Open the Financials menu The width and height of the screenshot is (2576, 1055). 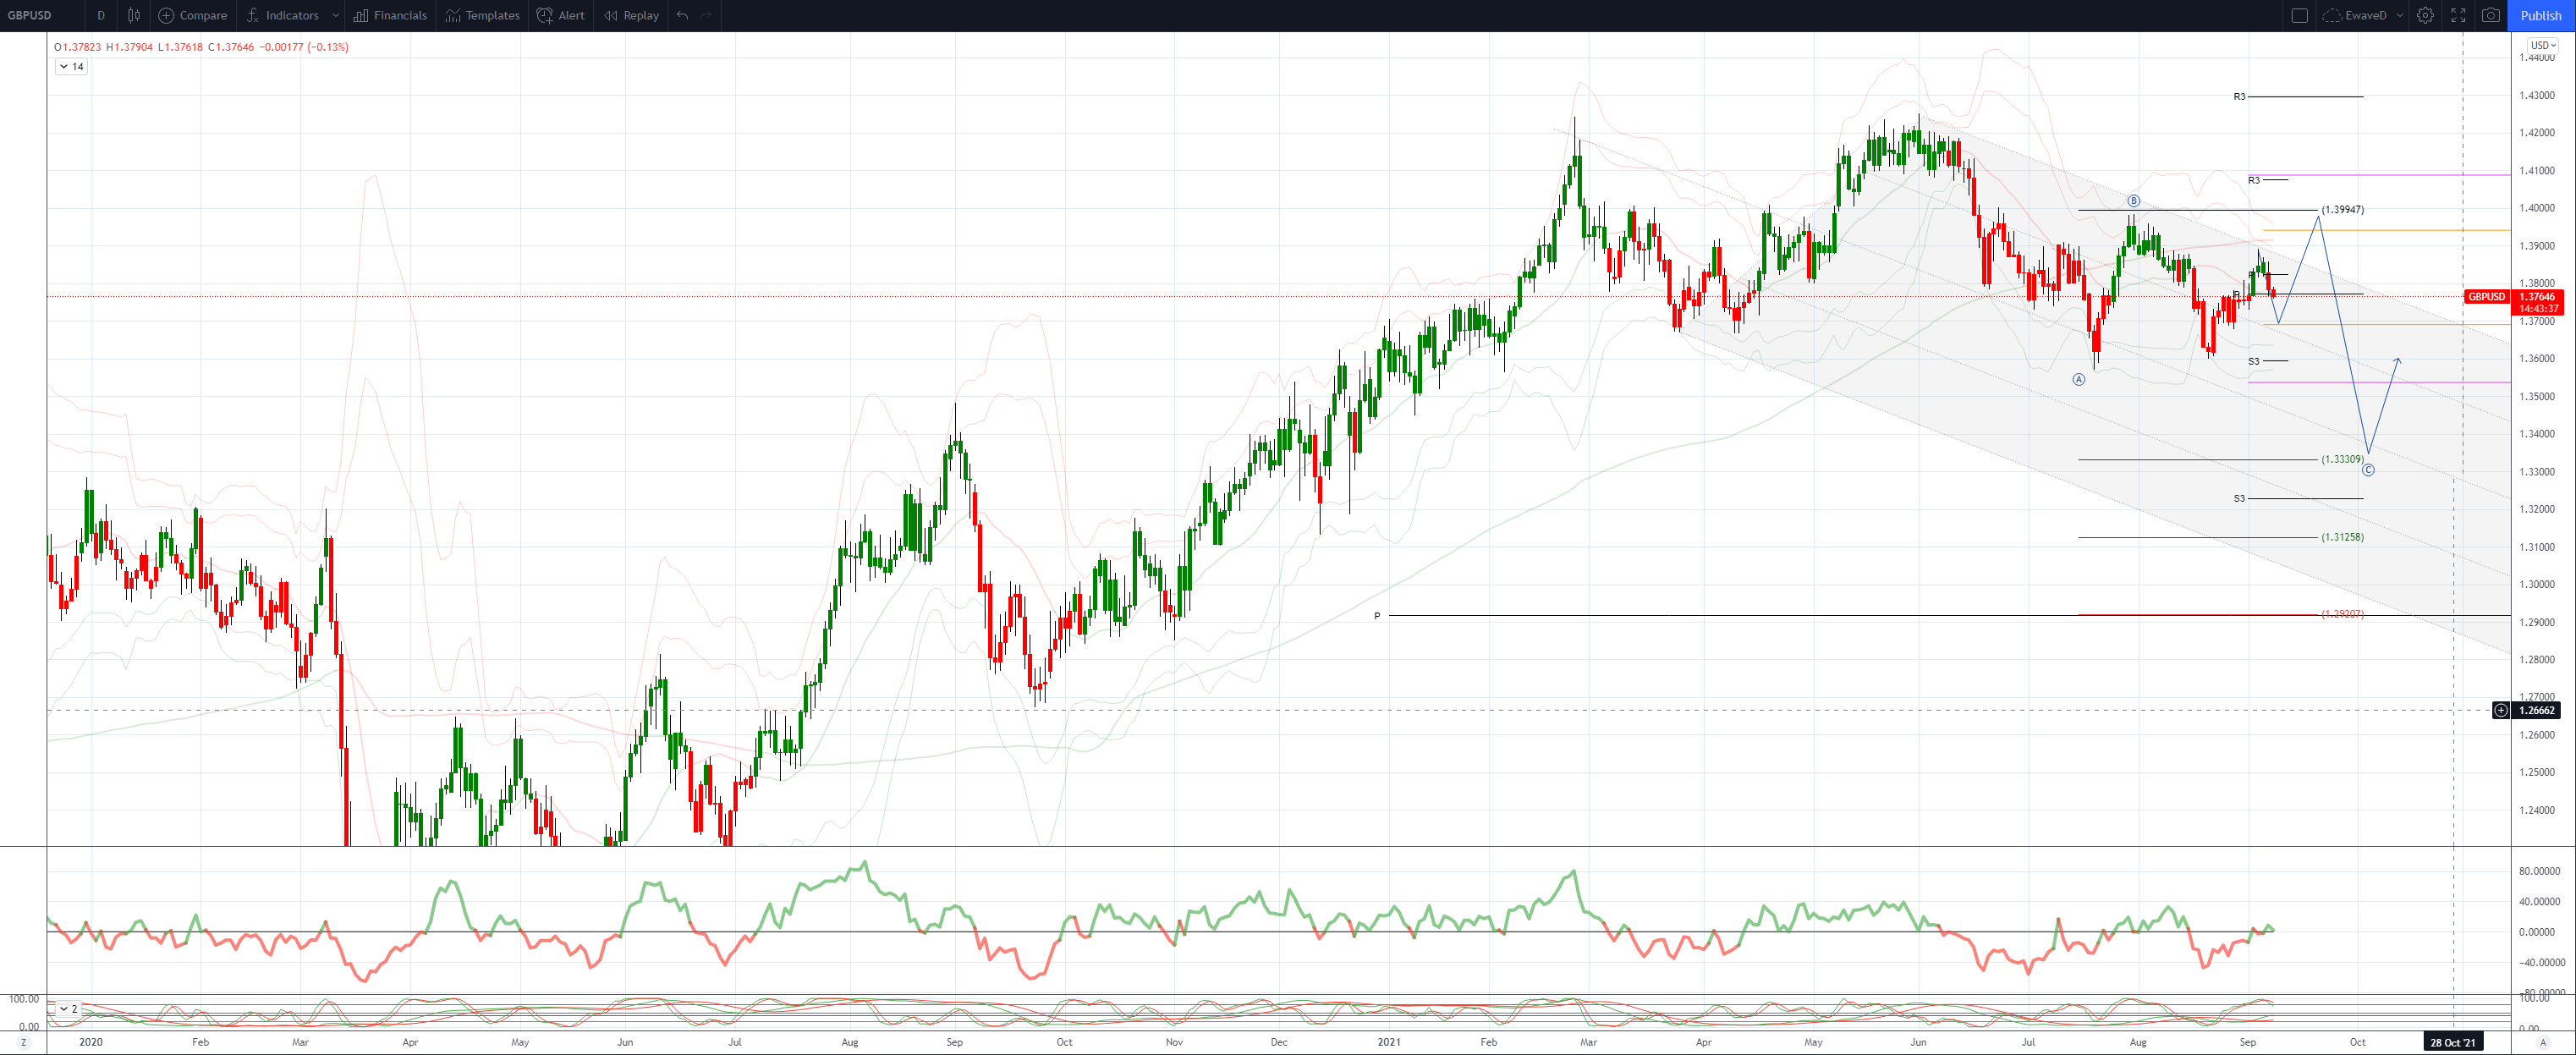pos(391,15)
